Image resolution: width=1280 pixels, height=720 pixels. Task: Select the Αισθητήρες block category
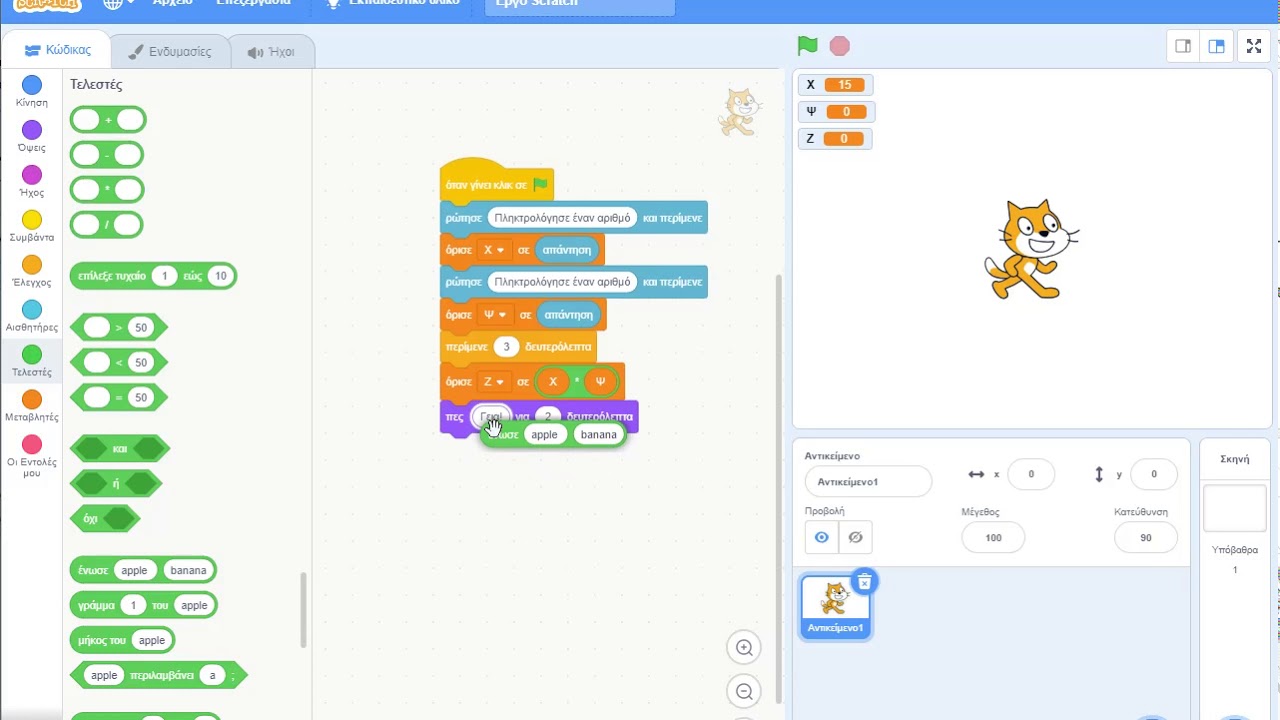click(32, 317)
